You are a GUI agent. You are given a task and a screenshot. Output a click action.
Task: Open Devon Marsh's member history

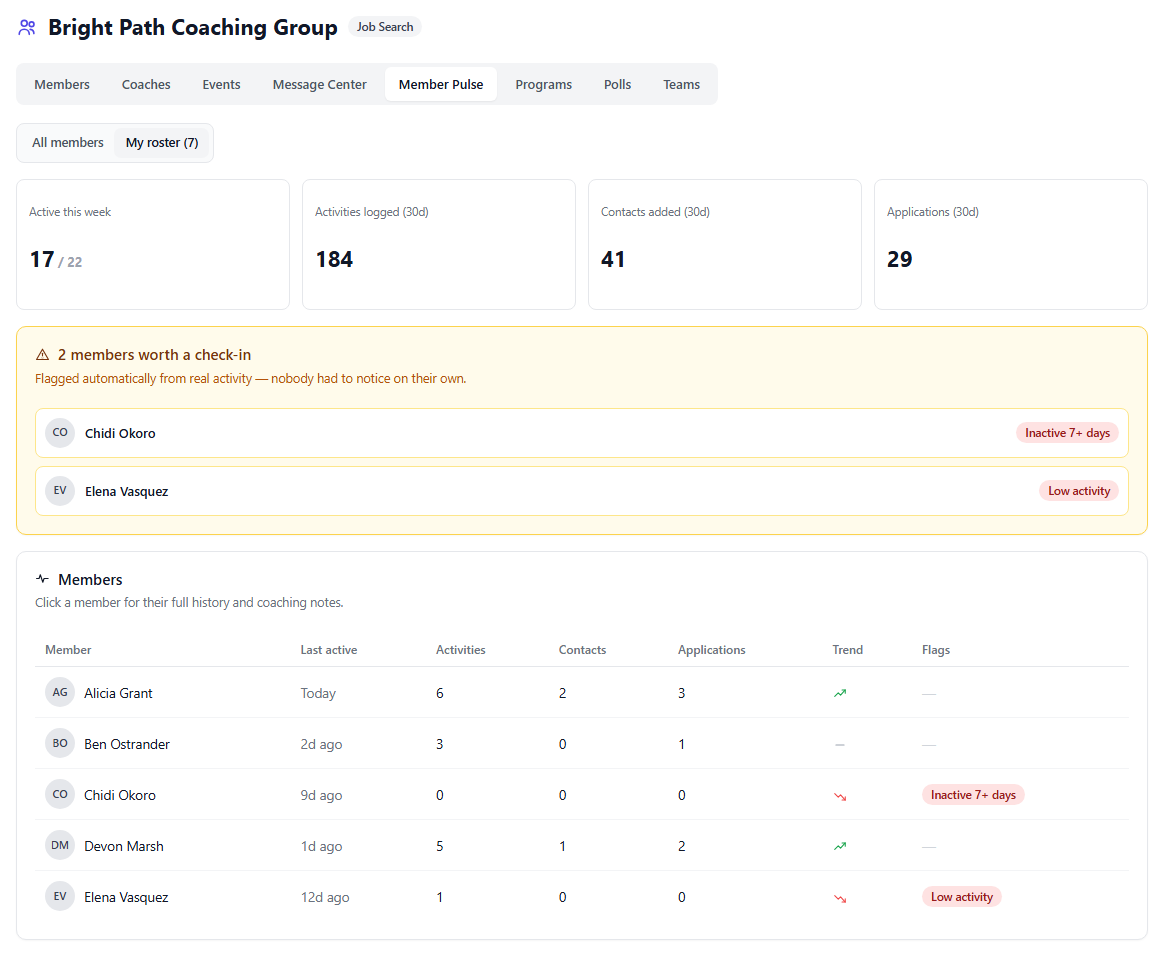pos(582,845)
